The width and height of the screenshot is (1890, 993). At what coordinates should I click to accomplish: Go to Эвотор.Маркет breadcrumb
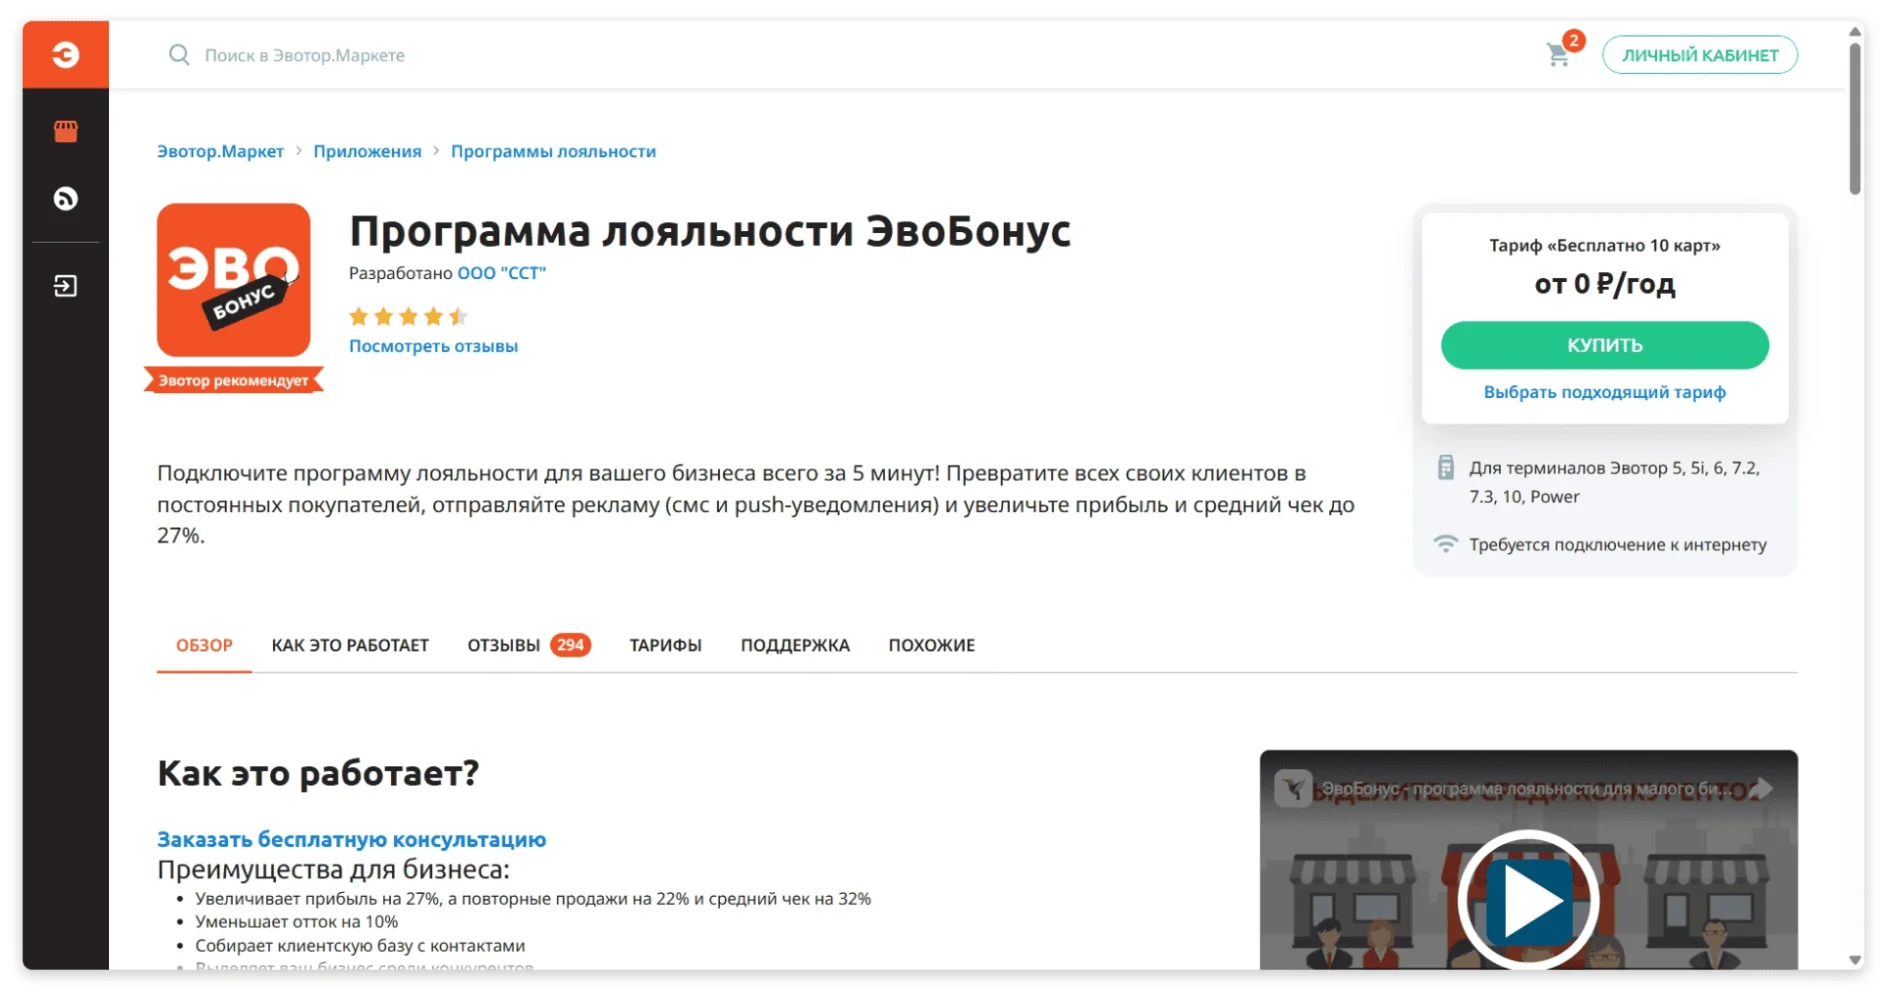[x=220, y=151]
